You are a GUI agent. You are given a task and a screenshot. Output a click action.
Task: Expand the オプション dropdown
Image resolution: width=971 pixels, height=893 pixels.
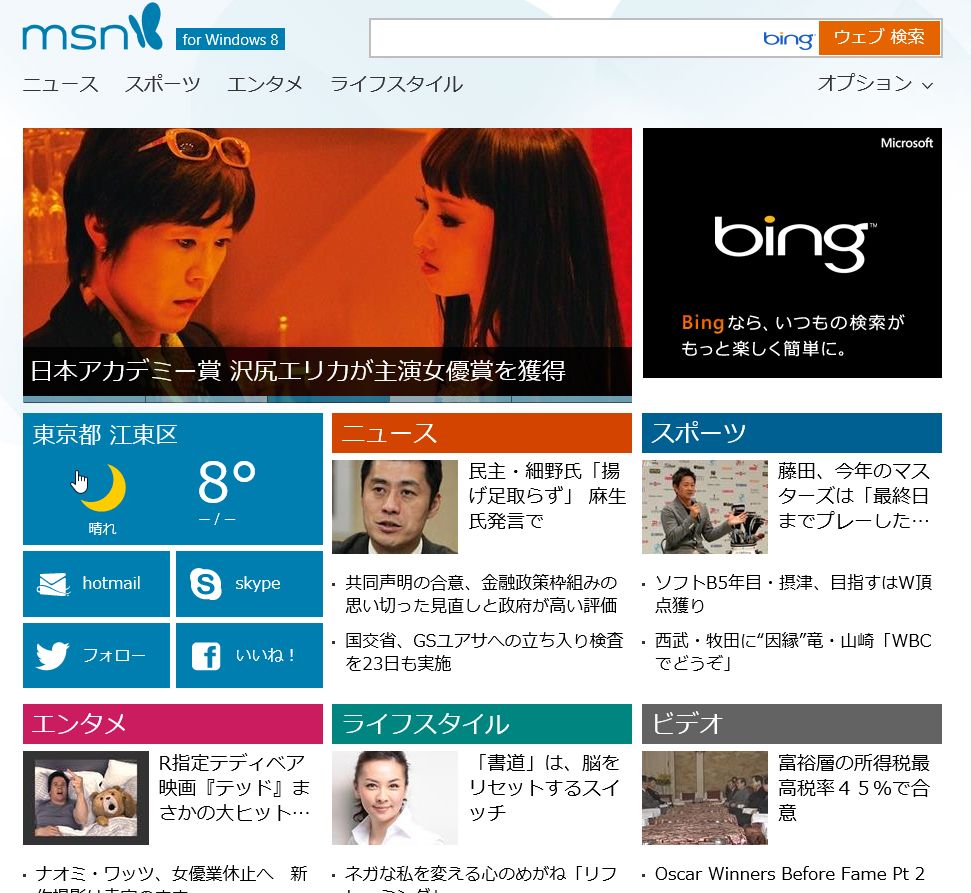point(874,83)
